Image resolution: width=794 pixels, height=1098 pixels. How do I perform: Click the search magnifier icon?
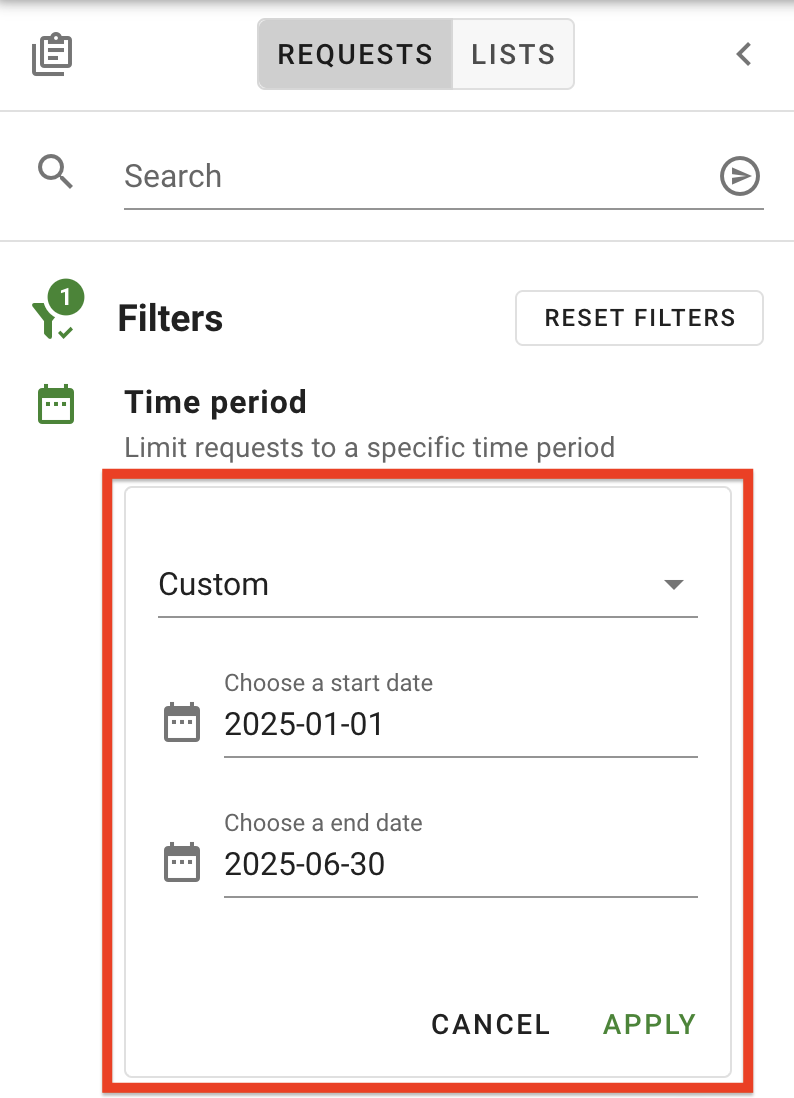tap(56, 172)
